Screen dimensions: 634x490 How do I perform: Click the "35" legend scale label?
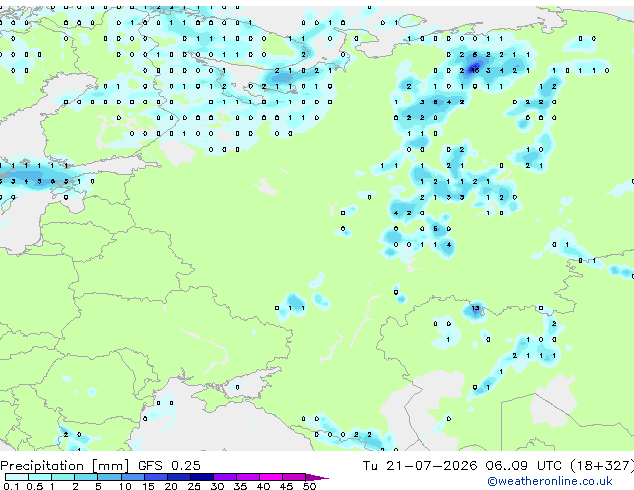(x=240, y=486)
